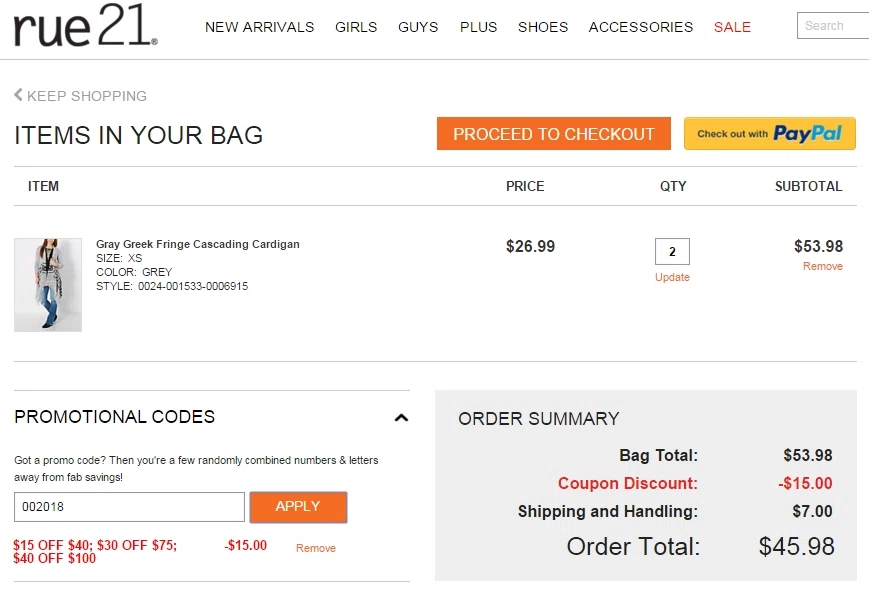This screenshot has height=590, width=869.
Task: Open the Sale section
Action: tap(732, 27)
